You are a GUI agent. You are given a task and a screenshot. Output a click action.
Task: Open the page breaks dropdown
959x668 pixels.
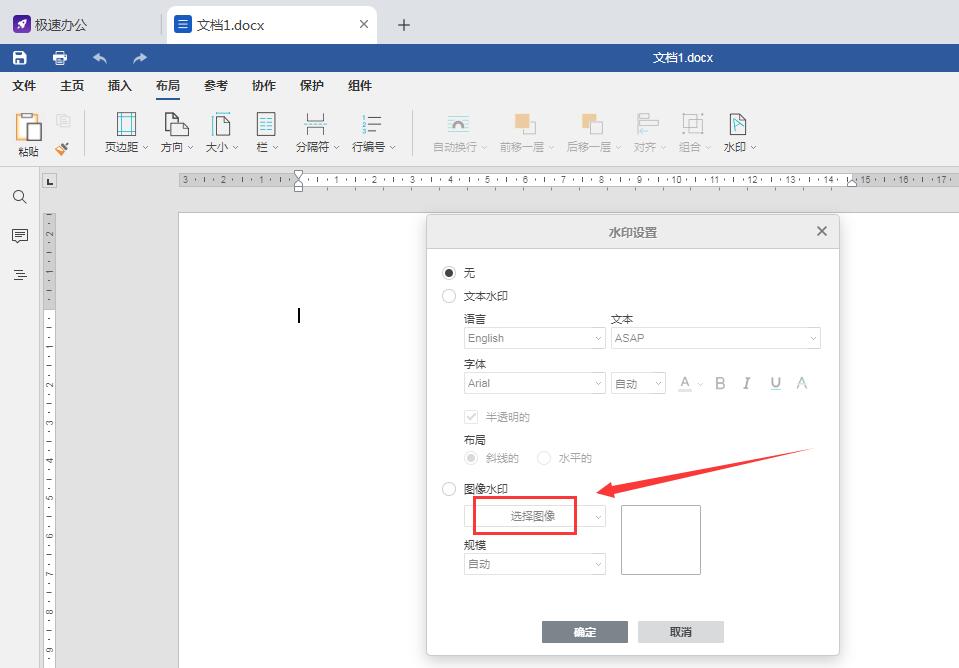(x=317, y=132)
